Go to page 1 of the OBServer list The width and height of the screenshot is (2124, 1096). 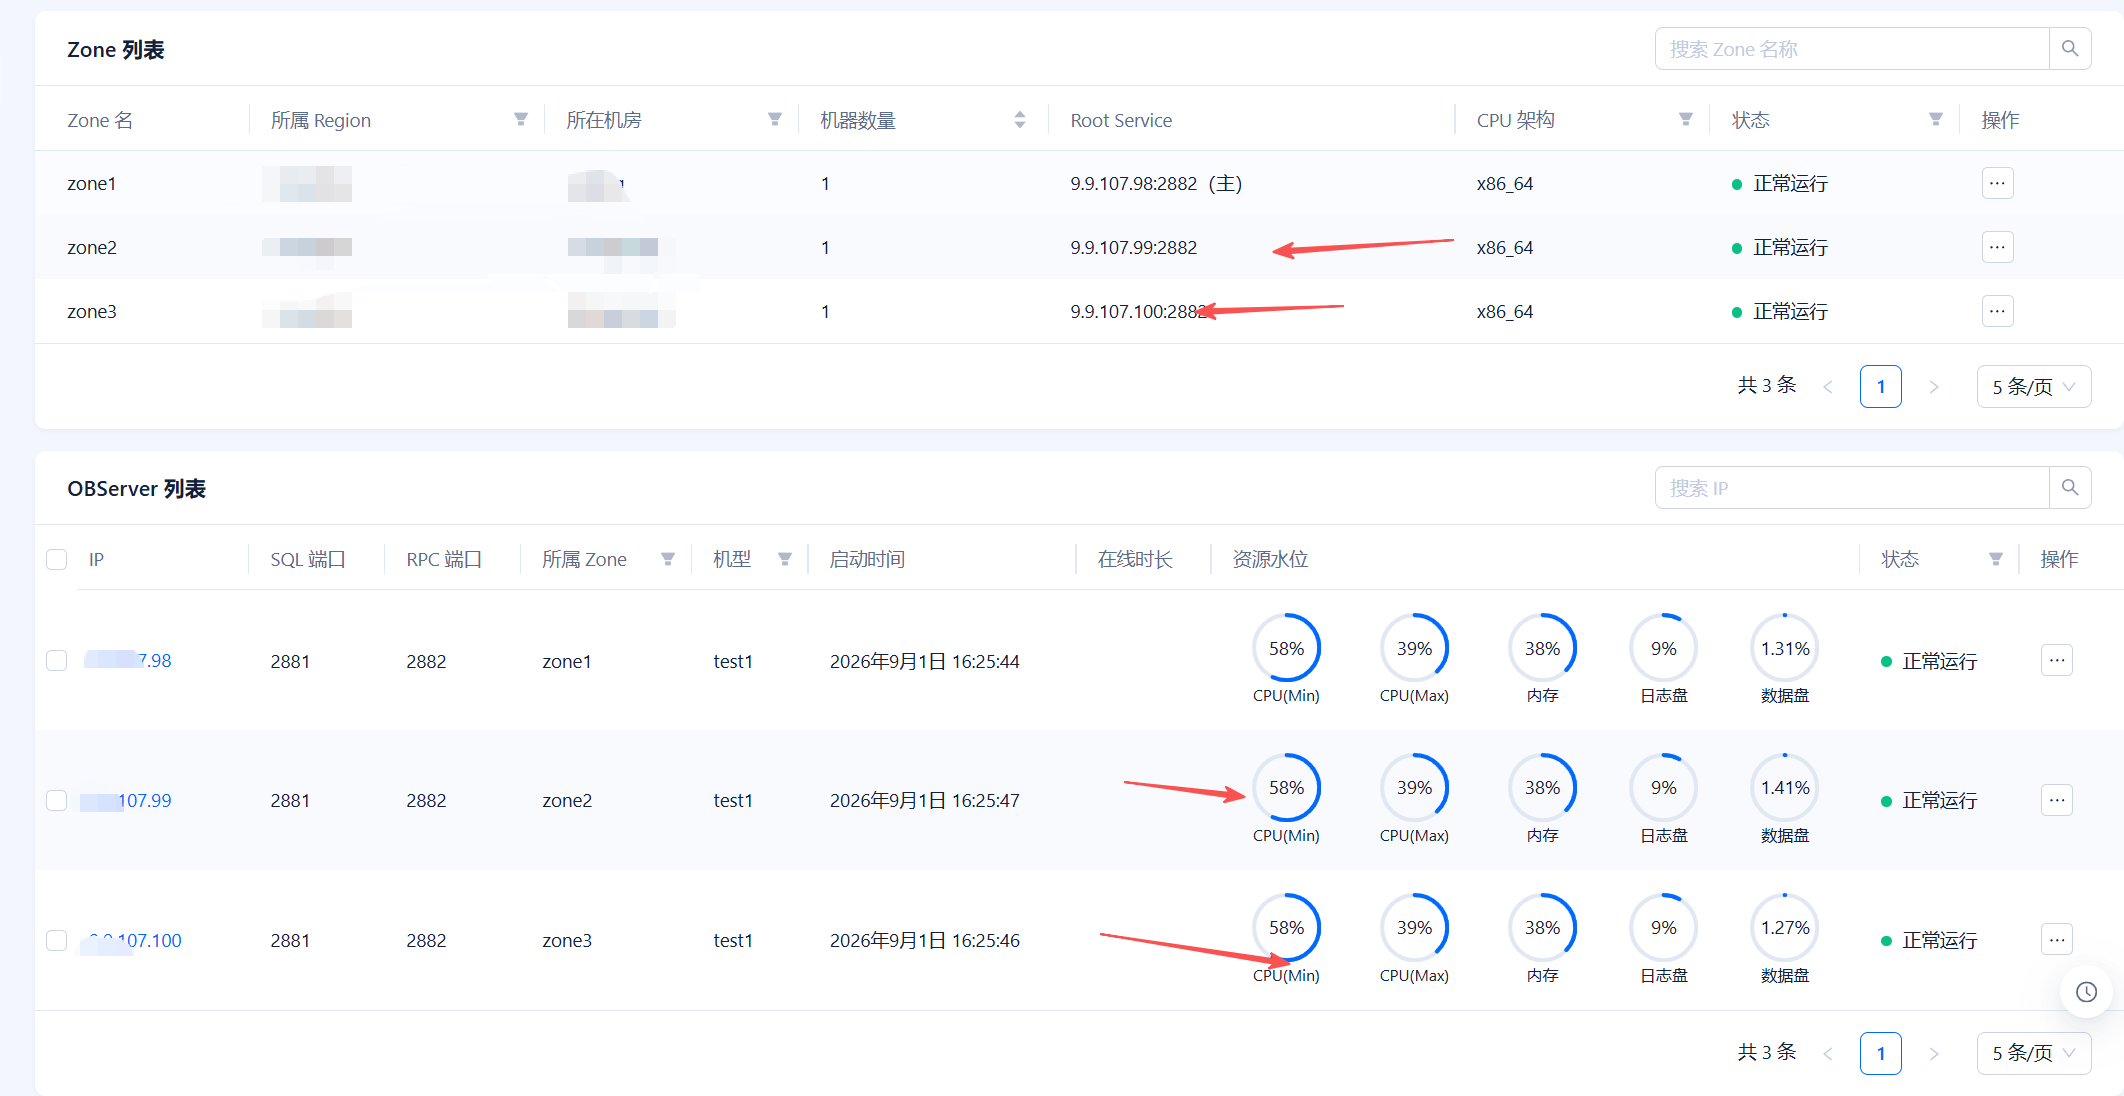pos(1880,1053)
